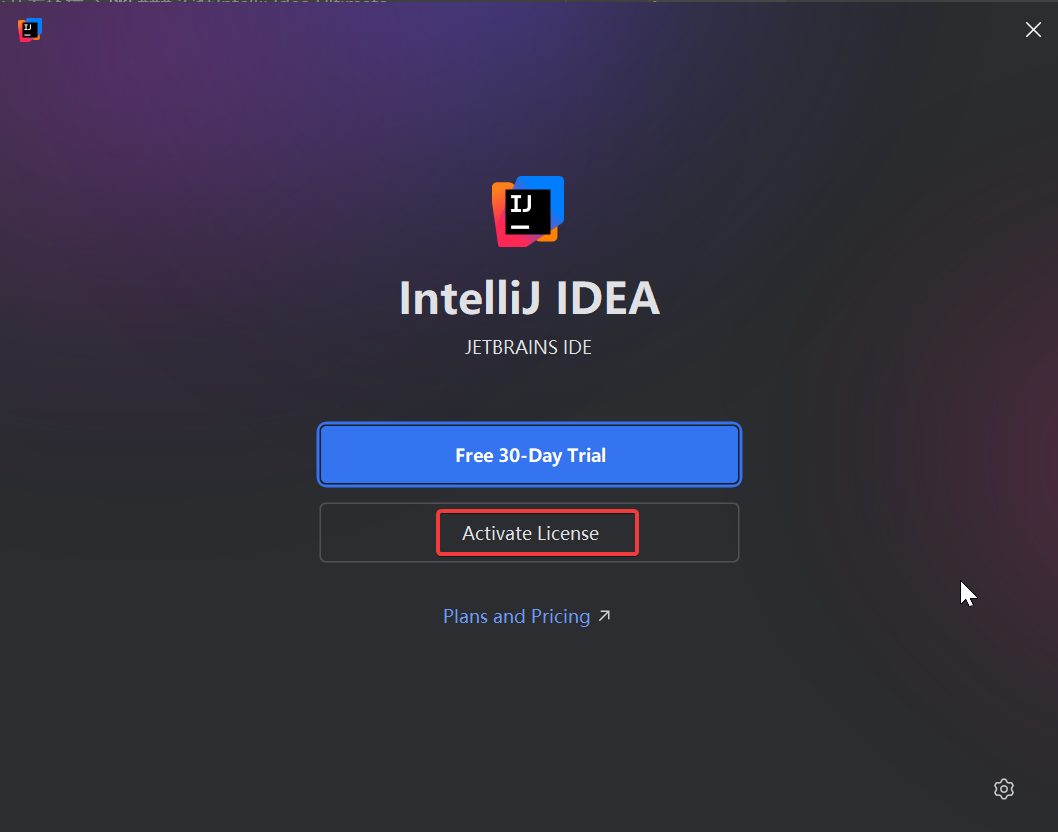Screen dimensions: 1058x832
Task: Click the options gear in the dialog corner
Action: (1004, 789)
